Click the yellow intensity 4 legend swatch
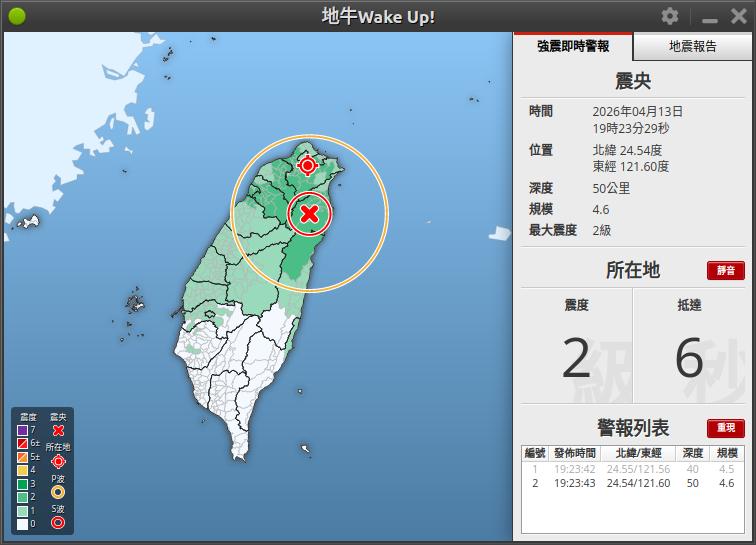This screenshot has width=756, height=545. pyautogui.click(x=22, y=470)
